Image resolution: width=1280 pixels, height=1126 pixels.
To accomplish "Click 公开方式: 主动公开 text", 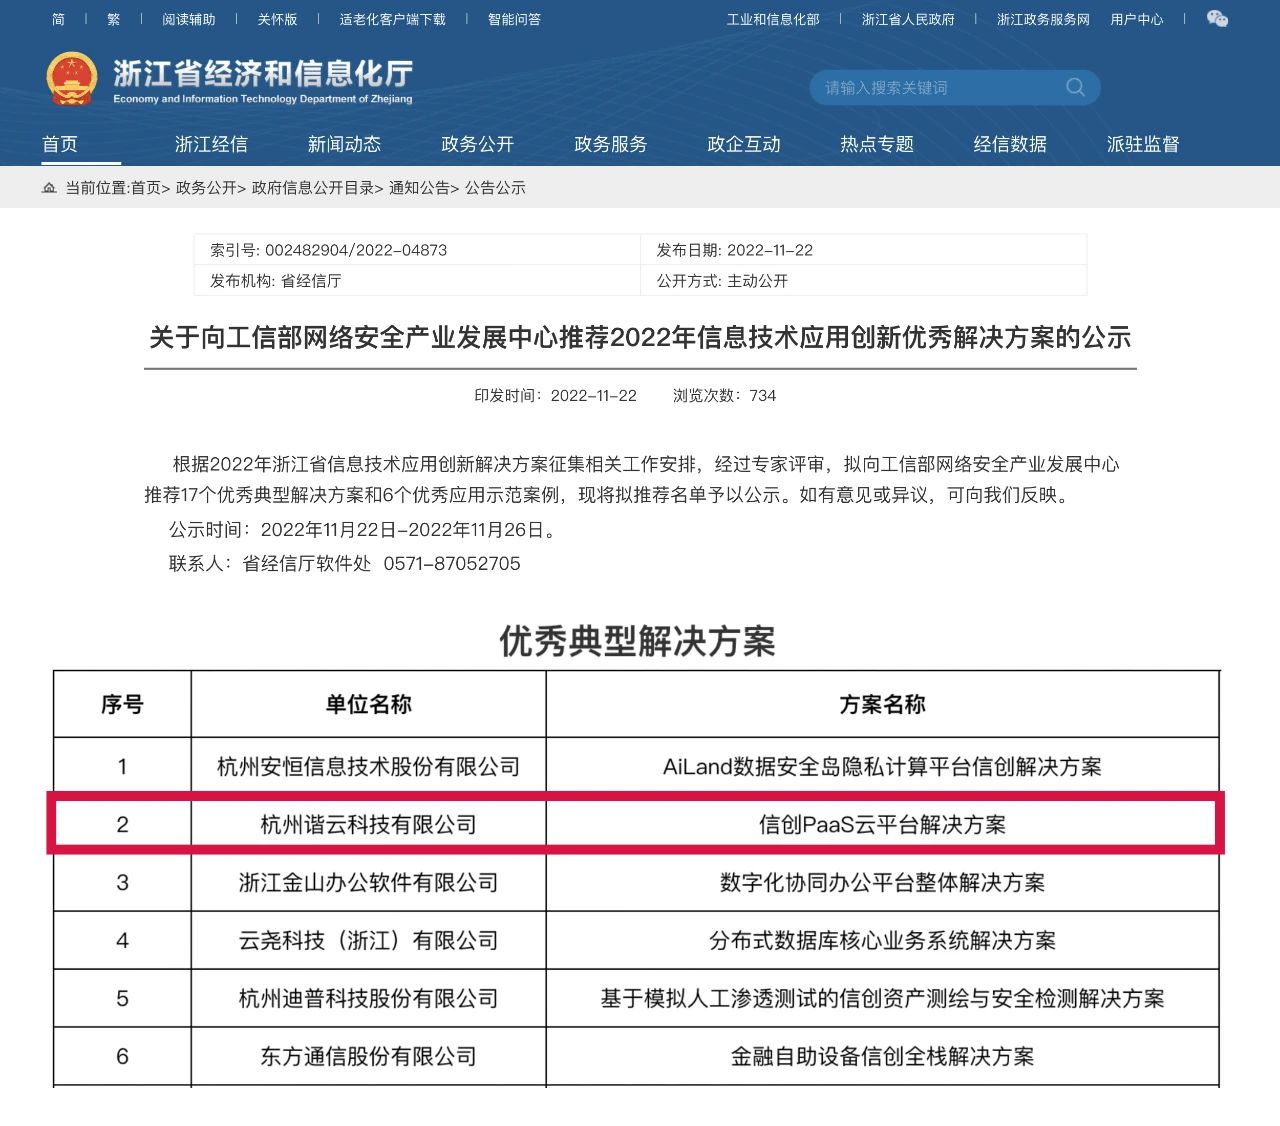I will point(722,281).
